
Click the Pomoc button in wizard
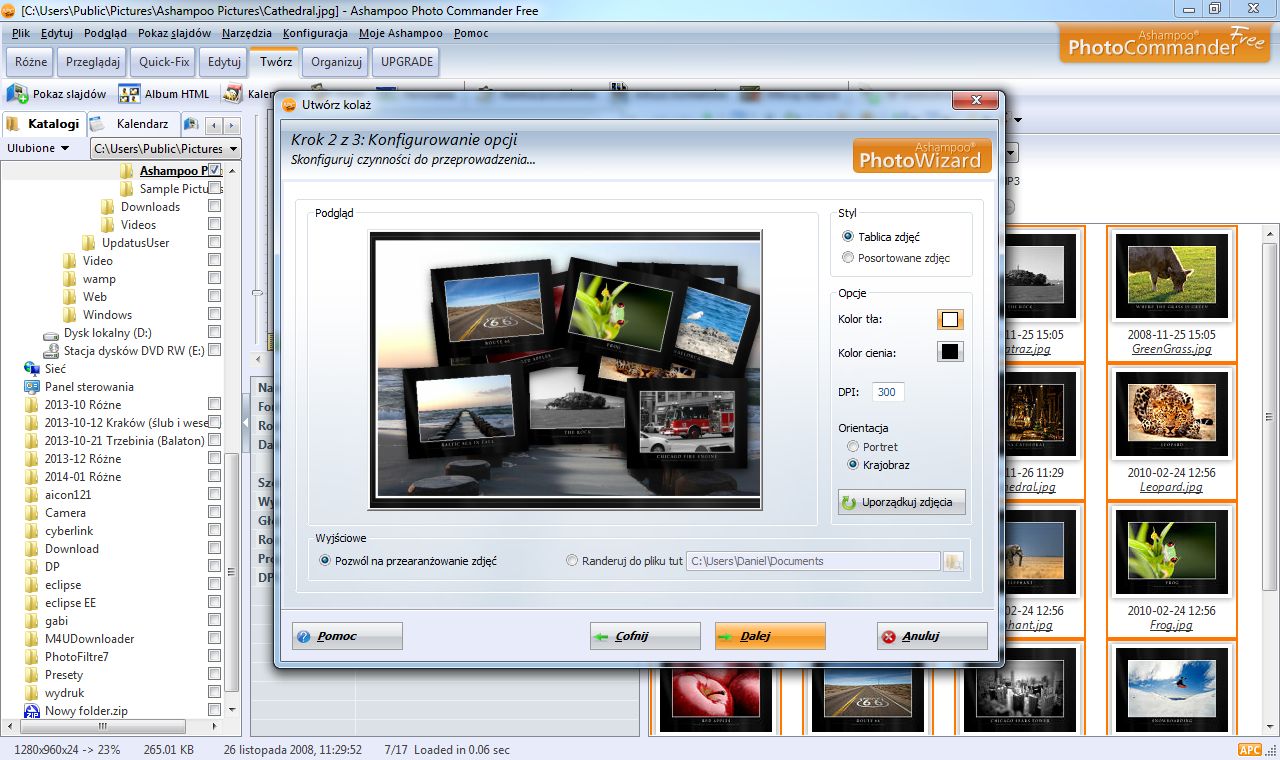[347, 636]
